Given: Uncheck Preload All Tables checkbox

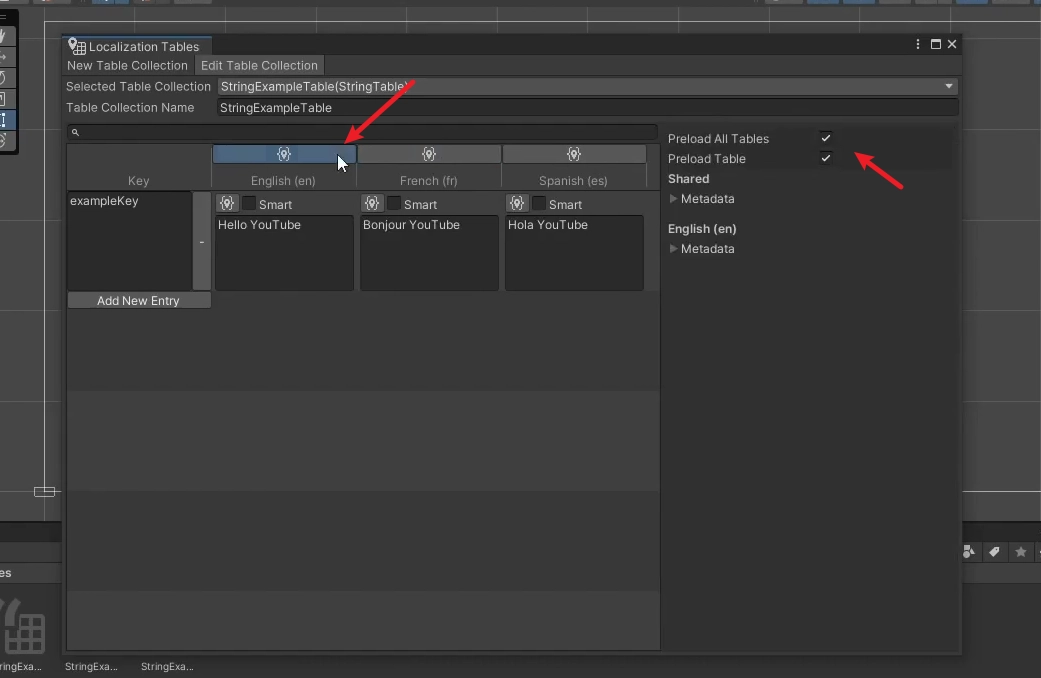Looking at the screenshot, I should (x=825, y=138).
